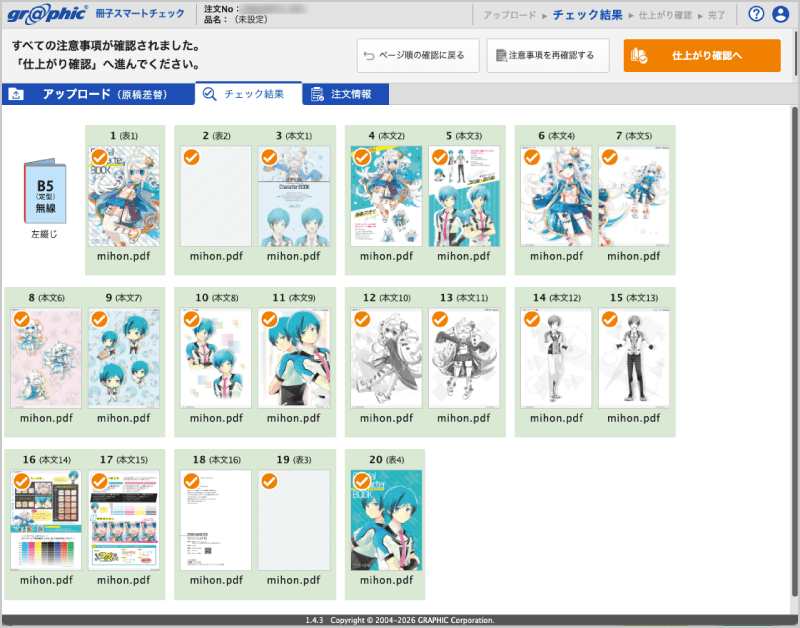Click the ページ順の確認に戻る button

[x=418, y=56]
